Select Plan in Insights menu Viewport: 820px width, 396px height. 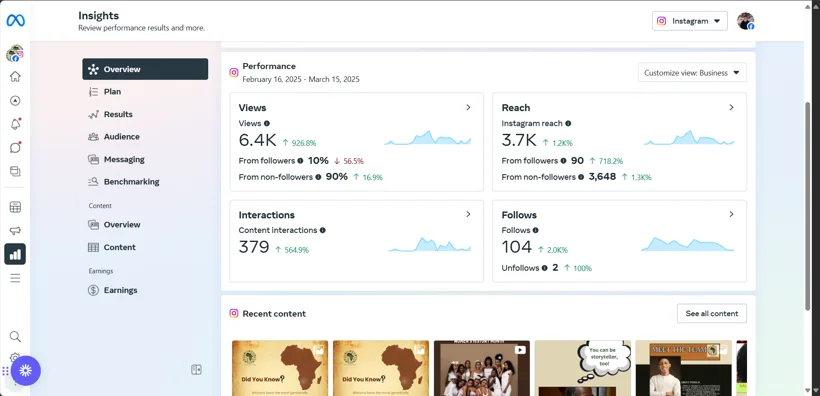pyautogui.click(x=145, y=92)
